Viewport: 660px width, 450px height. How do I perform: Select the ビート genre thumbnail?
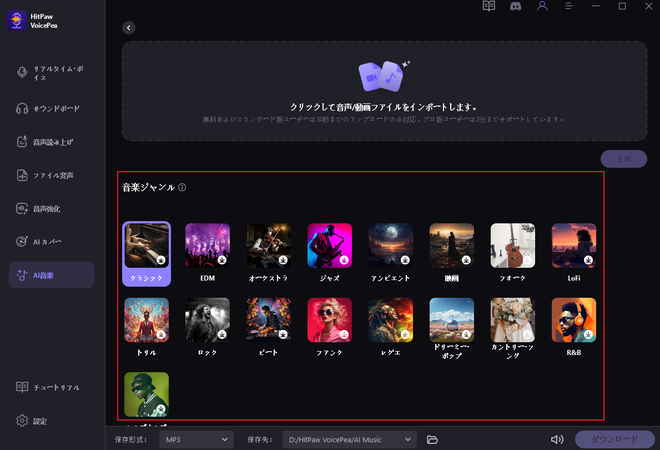click(x=269, y=320)
